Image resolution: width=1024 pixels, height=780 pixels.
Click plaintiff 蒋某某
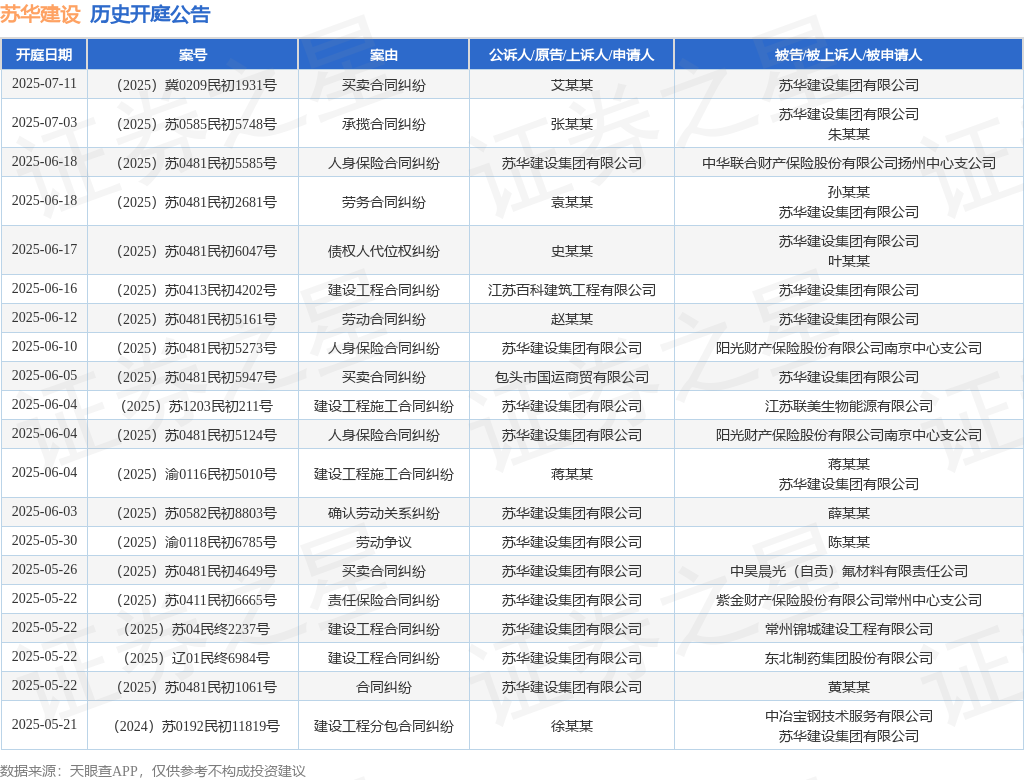click(571, 474)
